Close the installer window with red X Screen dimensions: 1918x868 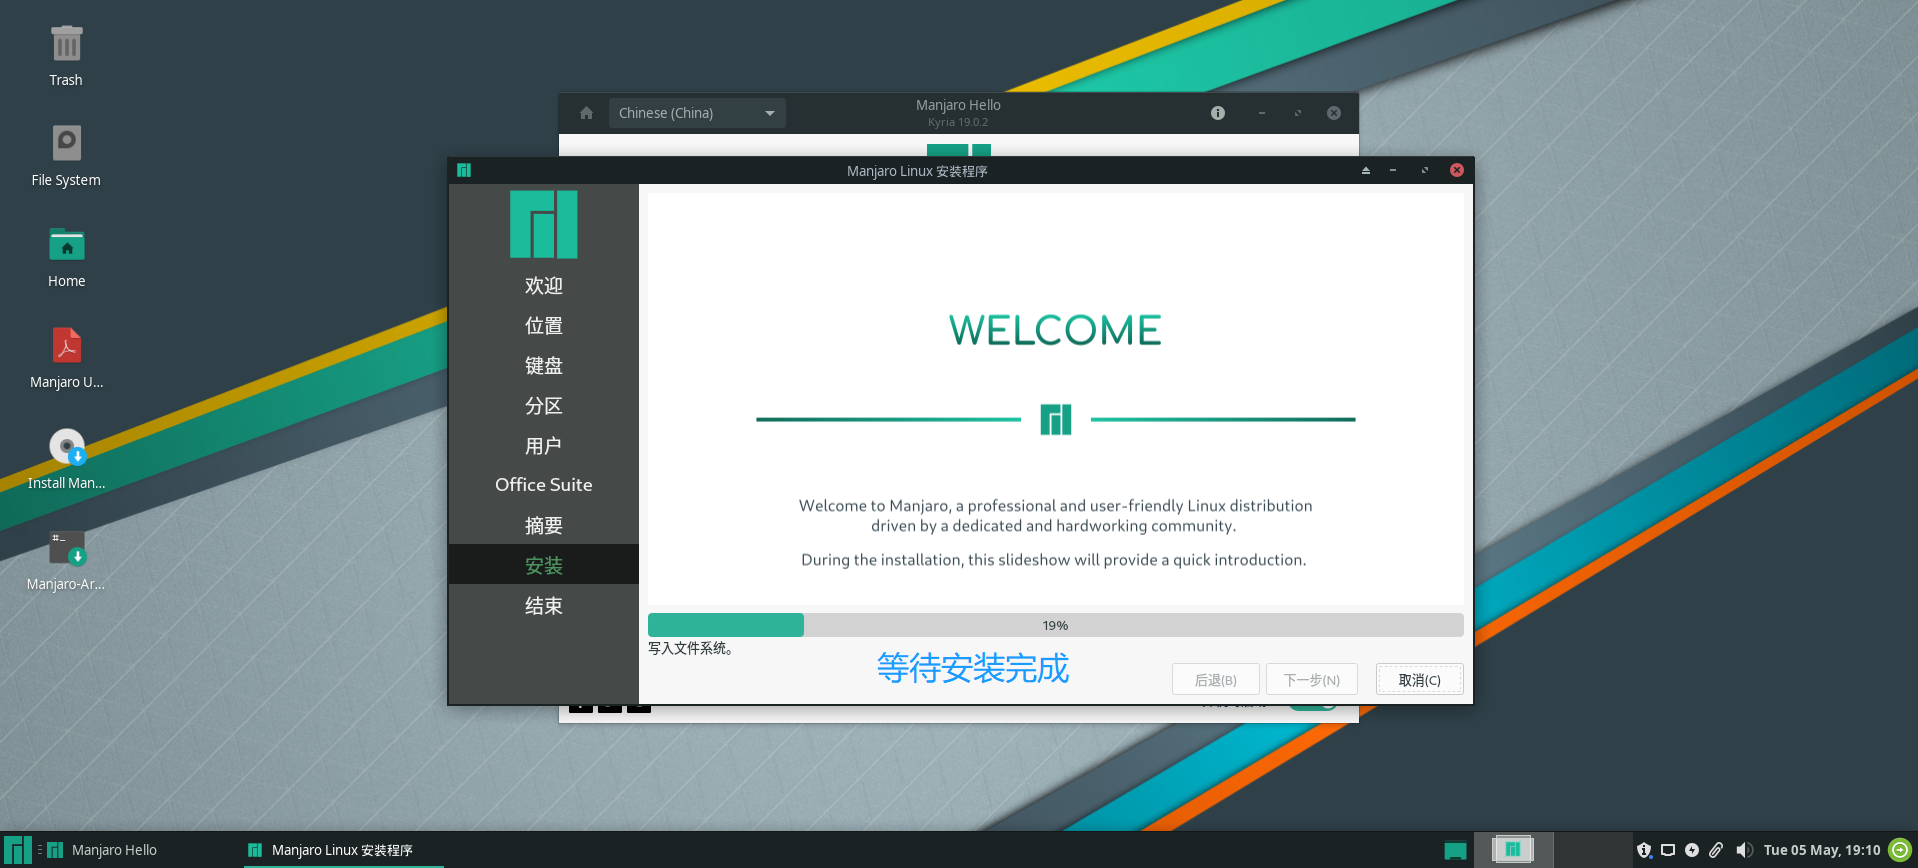tap(1457, 170)
